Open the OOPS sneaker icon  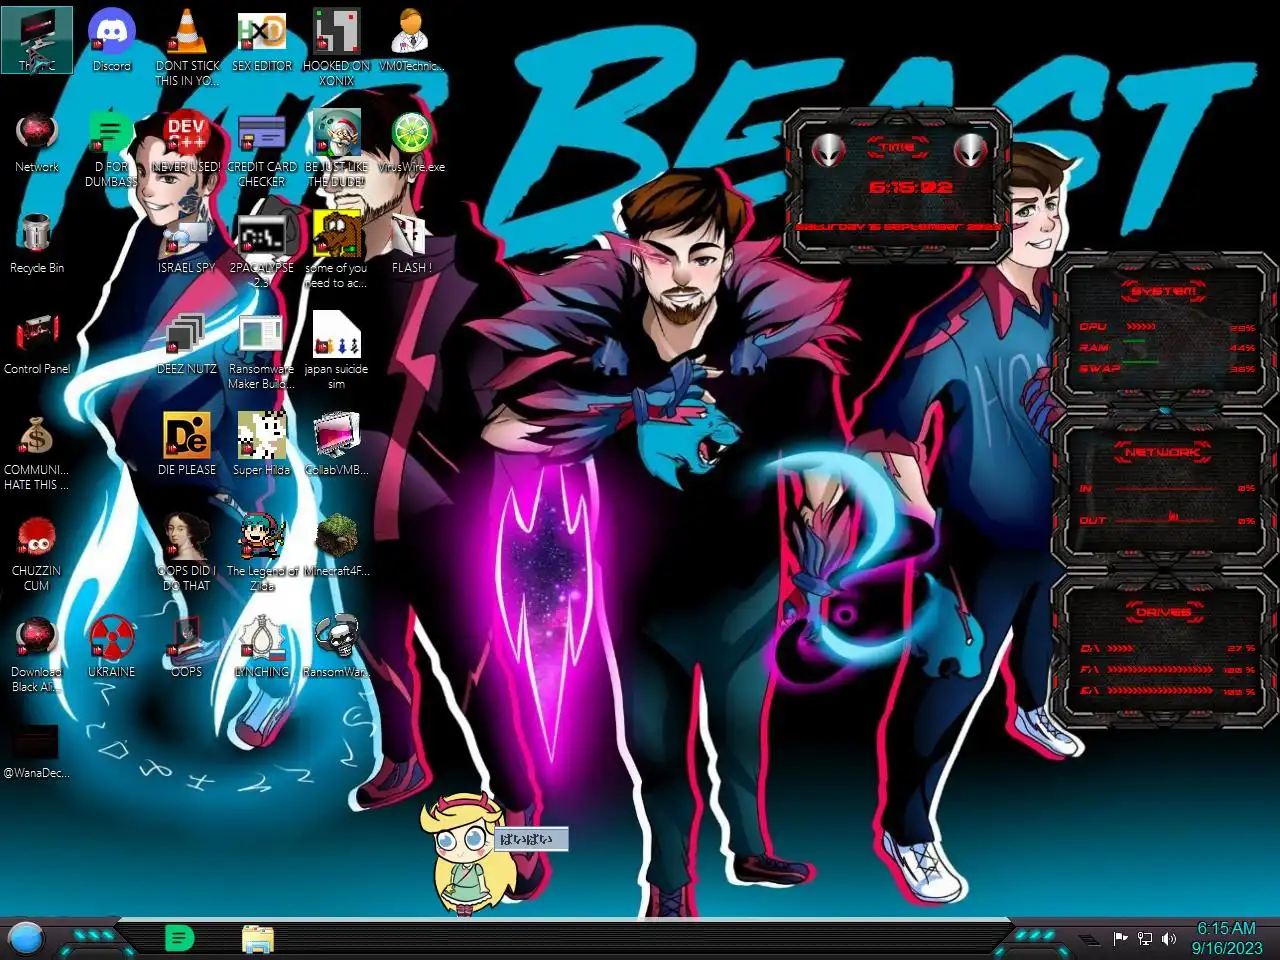187,646
